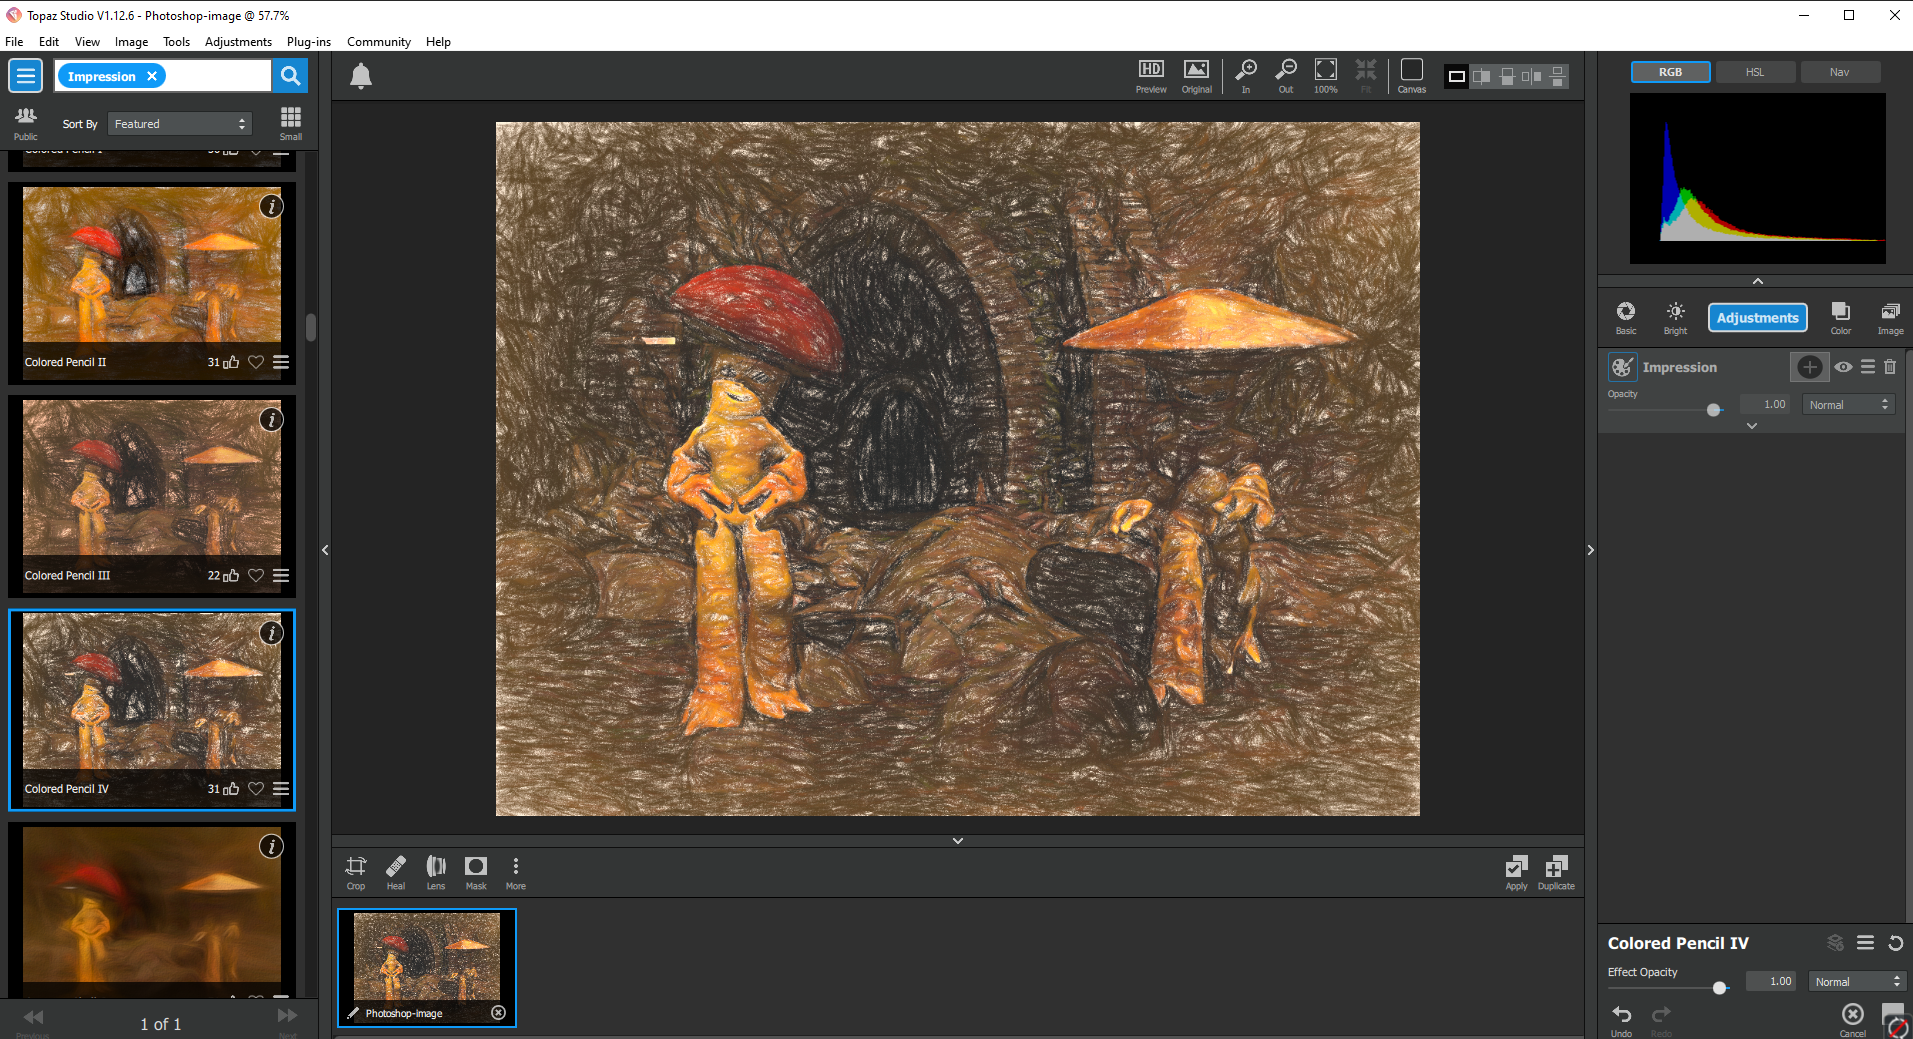The width and height of the screenshot is (1913, 1039).
Task: Open the hamburger menu in the effects panel
Action: coord(26,76)
